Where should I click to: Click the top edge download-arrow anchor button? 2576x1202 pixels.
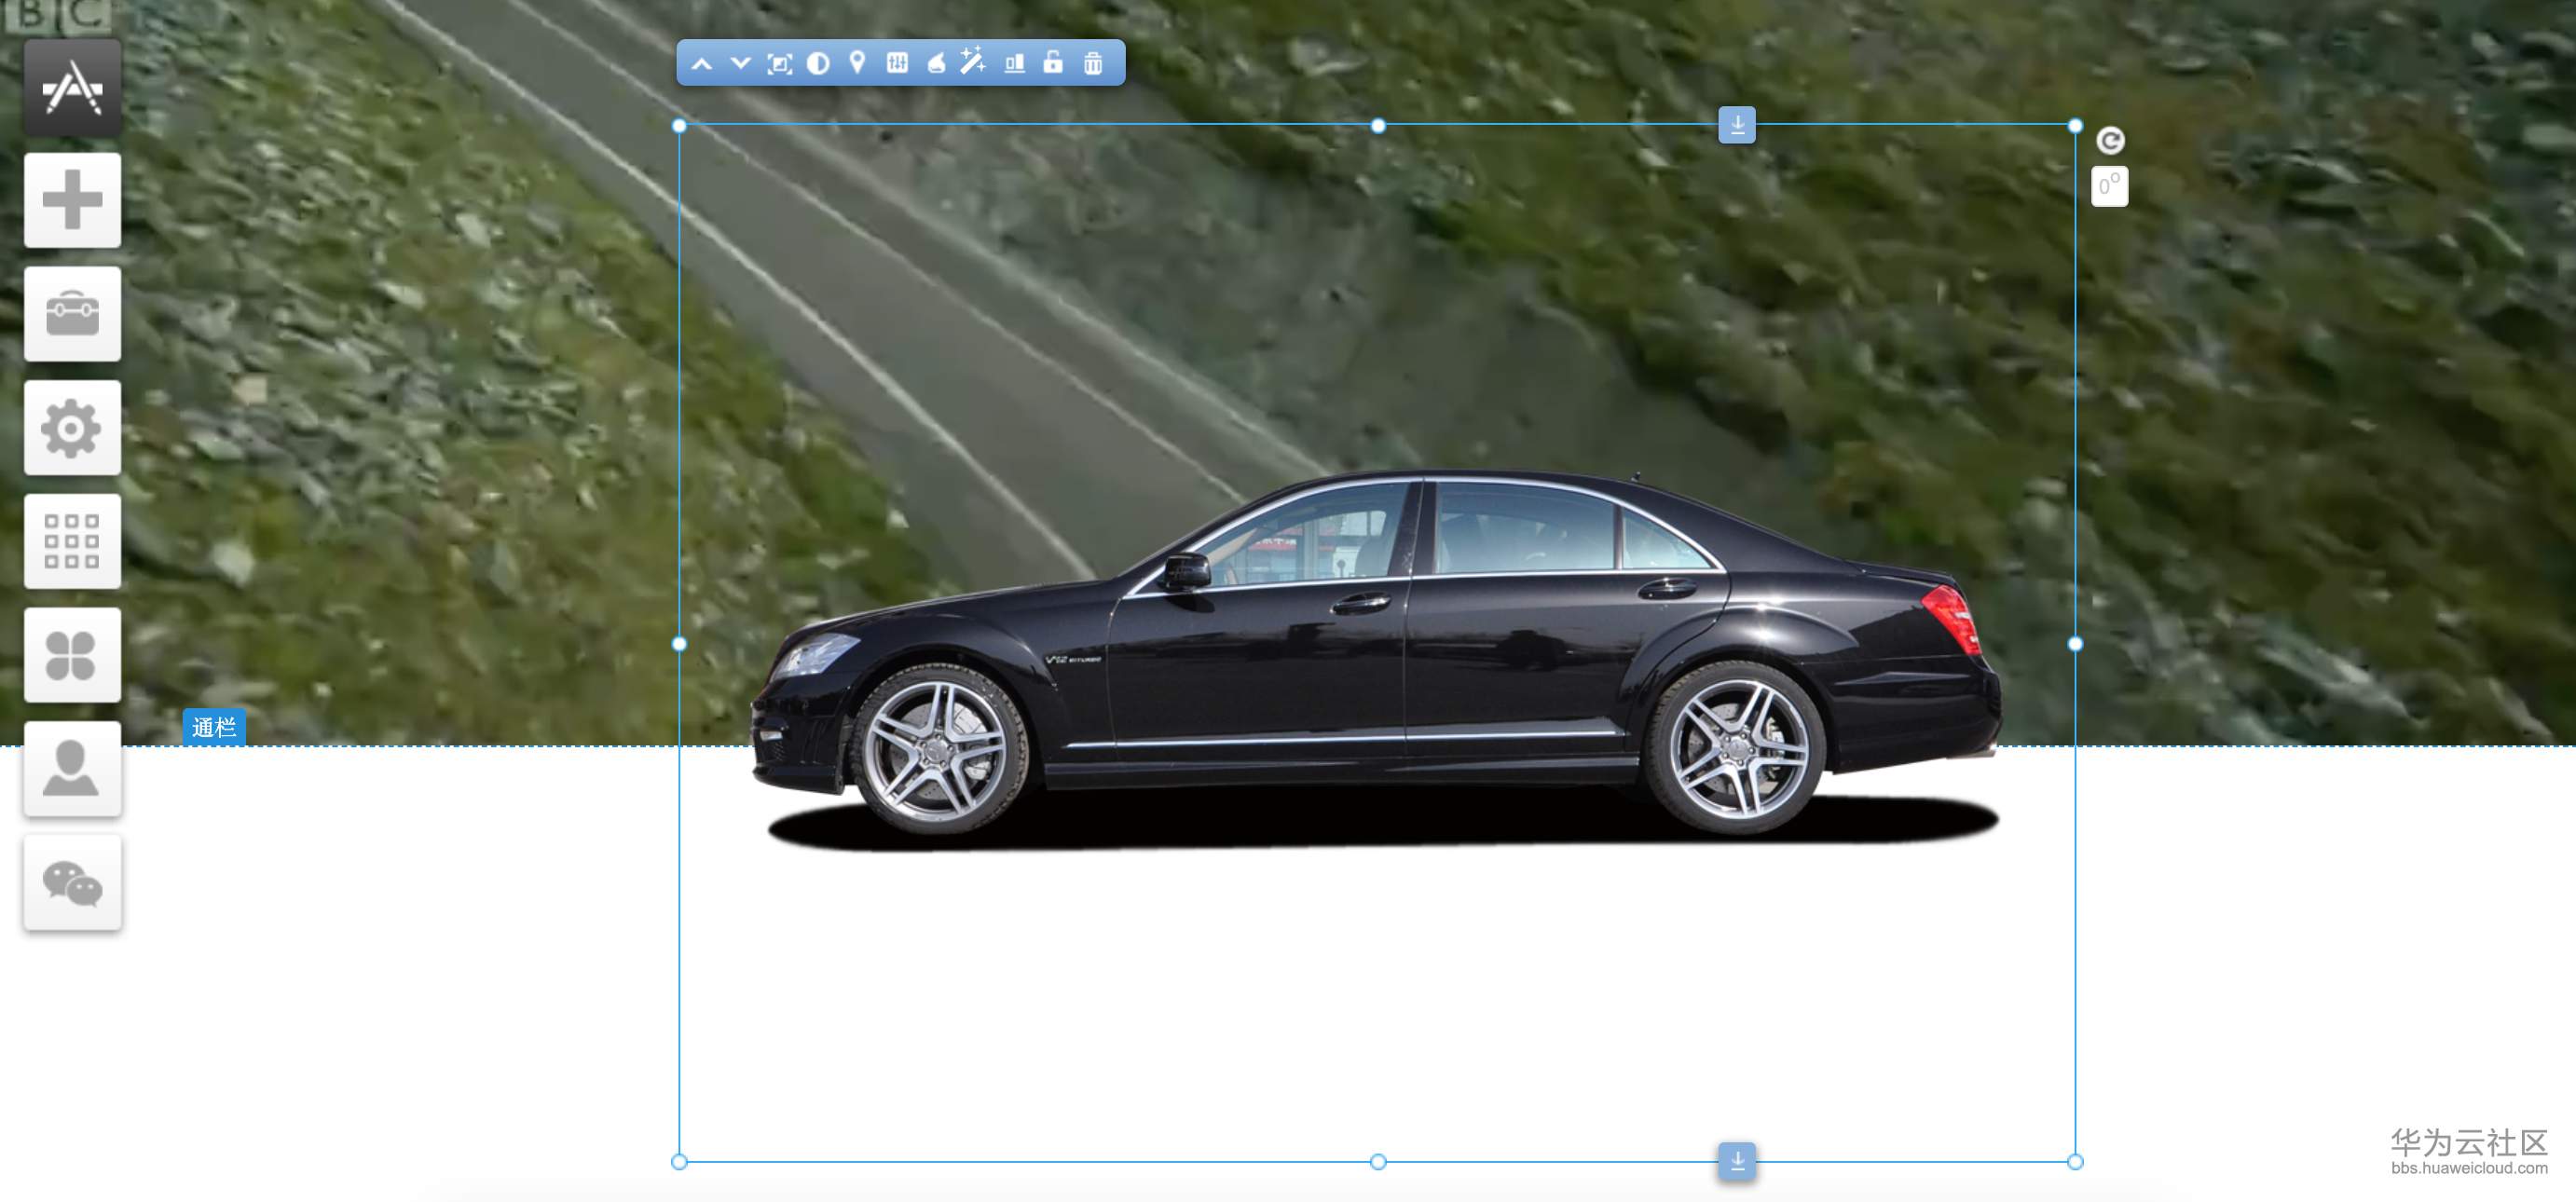tap(1737, 125)
